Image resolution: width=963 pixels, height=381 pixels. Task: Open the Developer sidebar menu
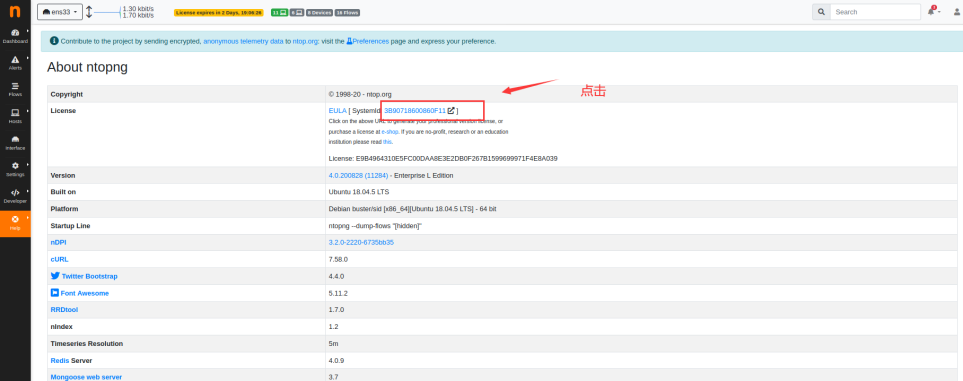[15, 197]
